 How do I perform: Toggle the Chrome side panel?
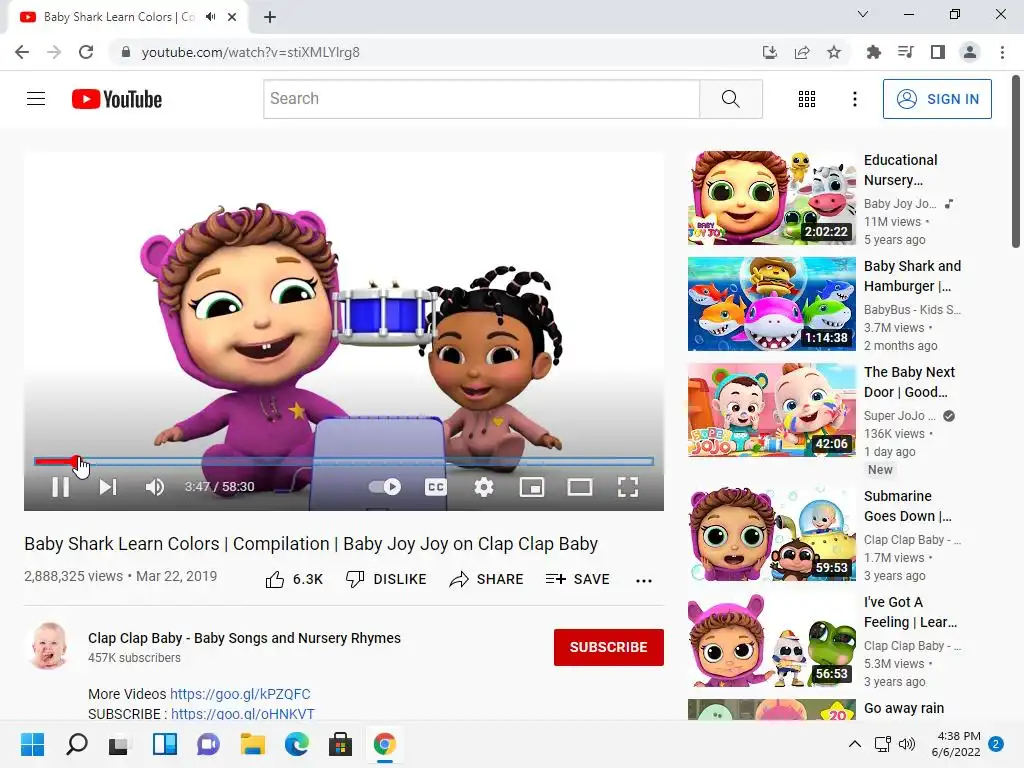pyautogui.click(x=938, y=52)
